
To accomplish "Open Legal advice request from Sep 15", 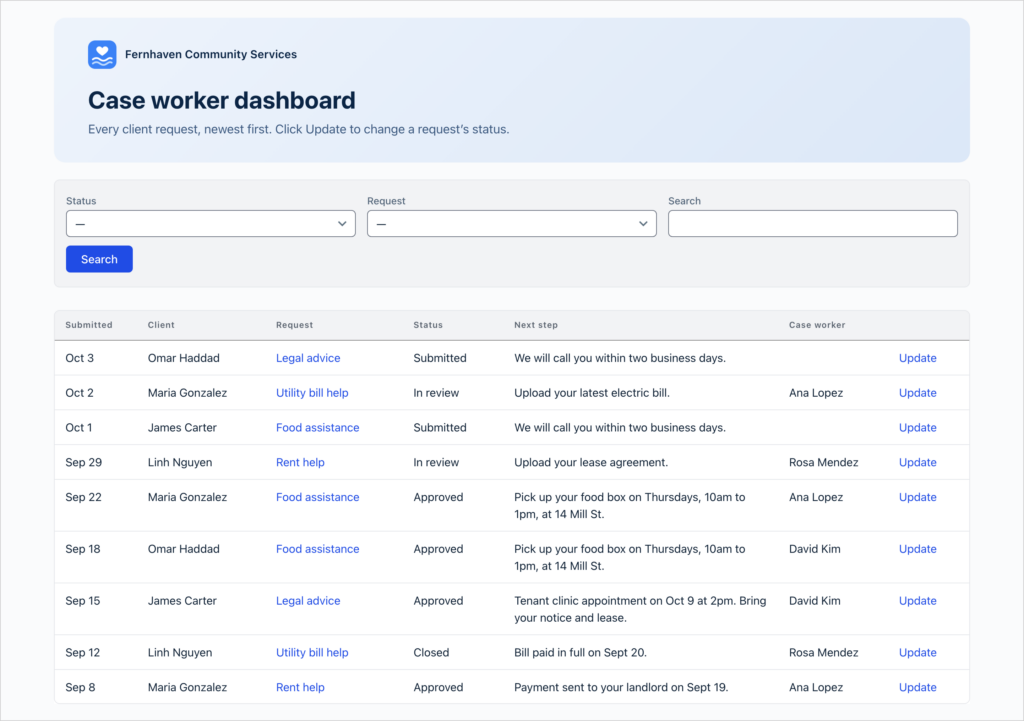I will 308,601.
